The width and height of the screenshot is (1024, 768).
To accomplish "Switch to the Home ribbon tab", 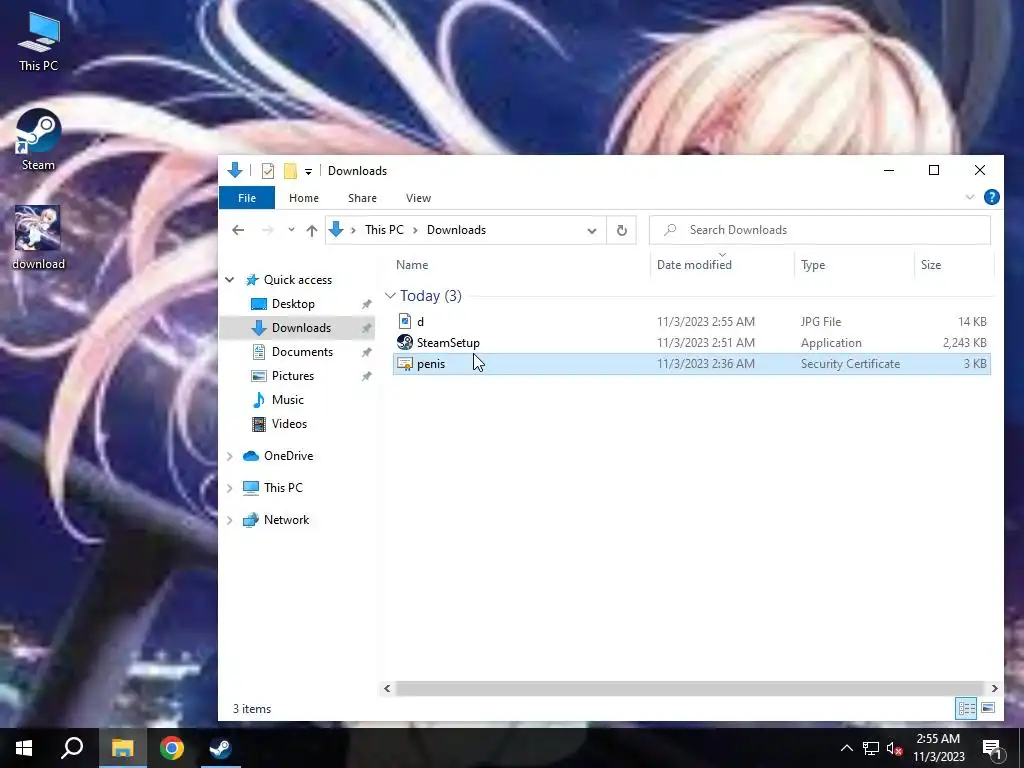I will (304, 198).
